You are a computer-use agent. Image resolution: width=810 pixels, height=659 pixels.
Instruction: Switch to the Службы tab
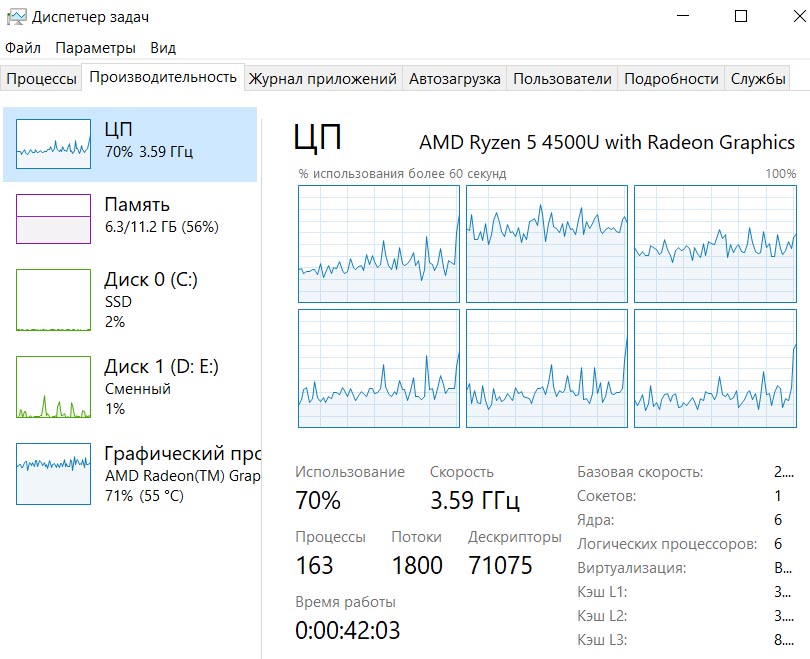pos(758,79)
